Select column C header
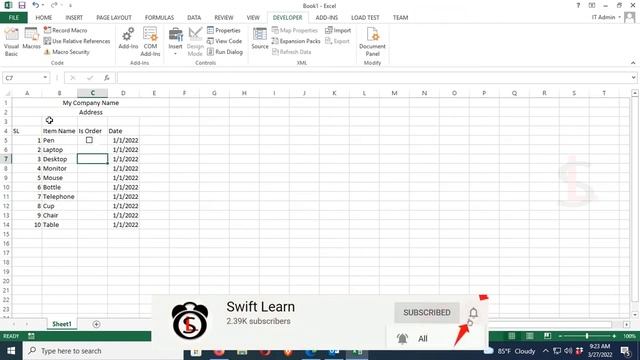Screen dimensions: 640x360 (93, 93)
